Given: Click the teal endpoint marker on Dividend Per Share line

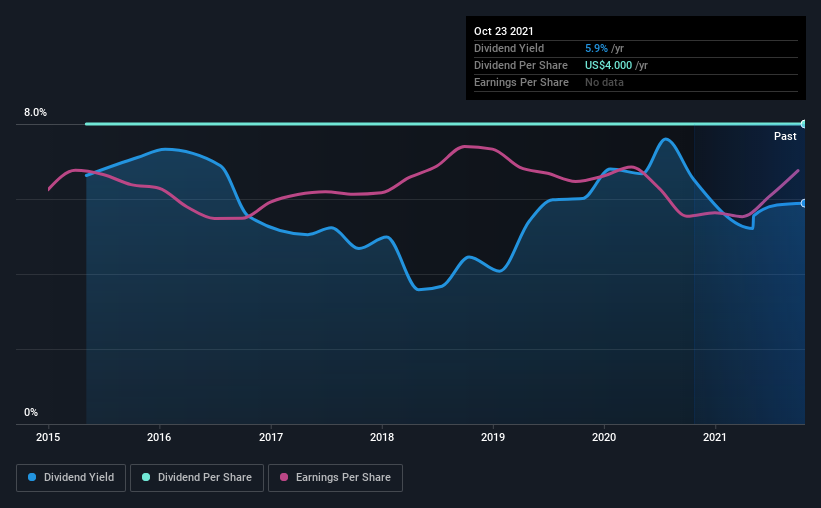Looking at the screenshot, I should tap(803, 124).
